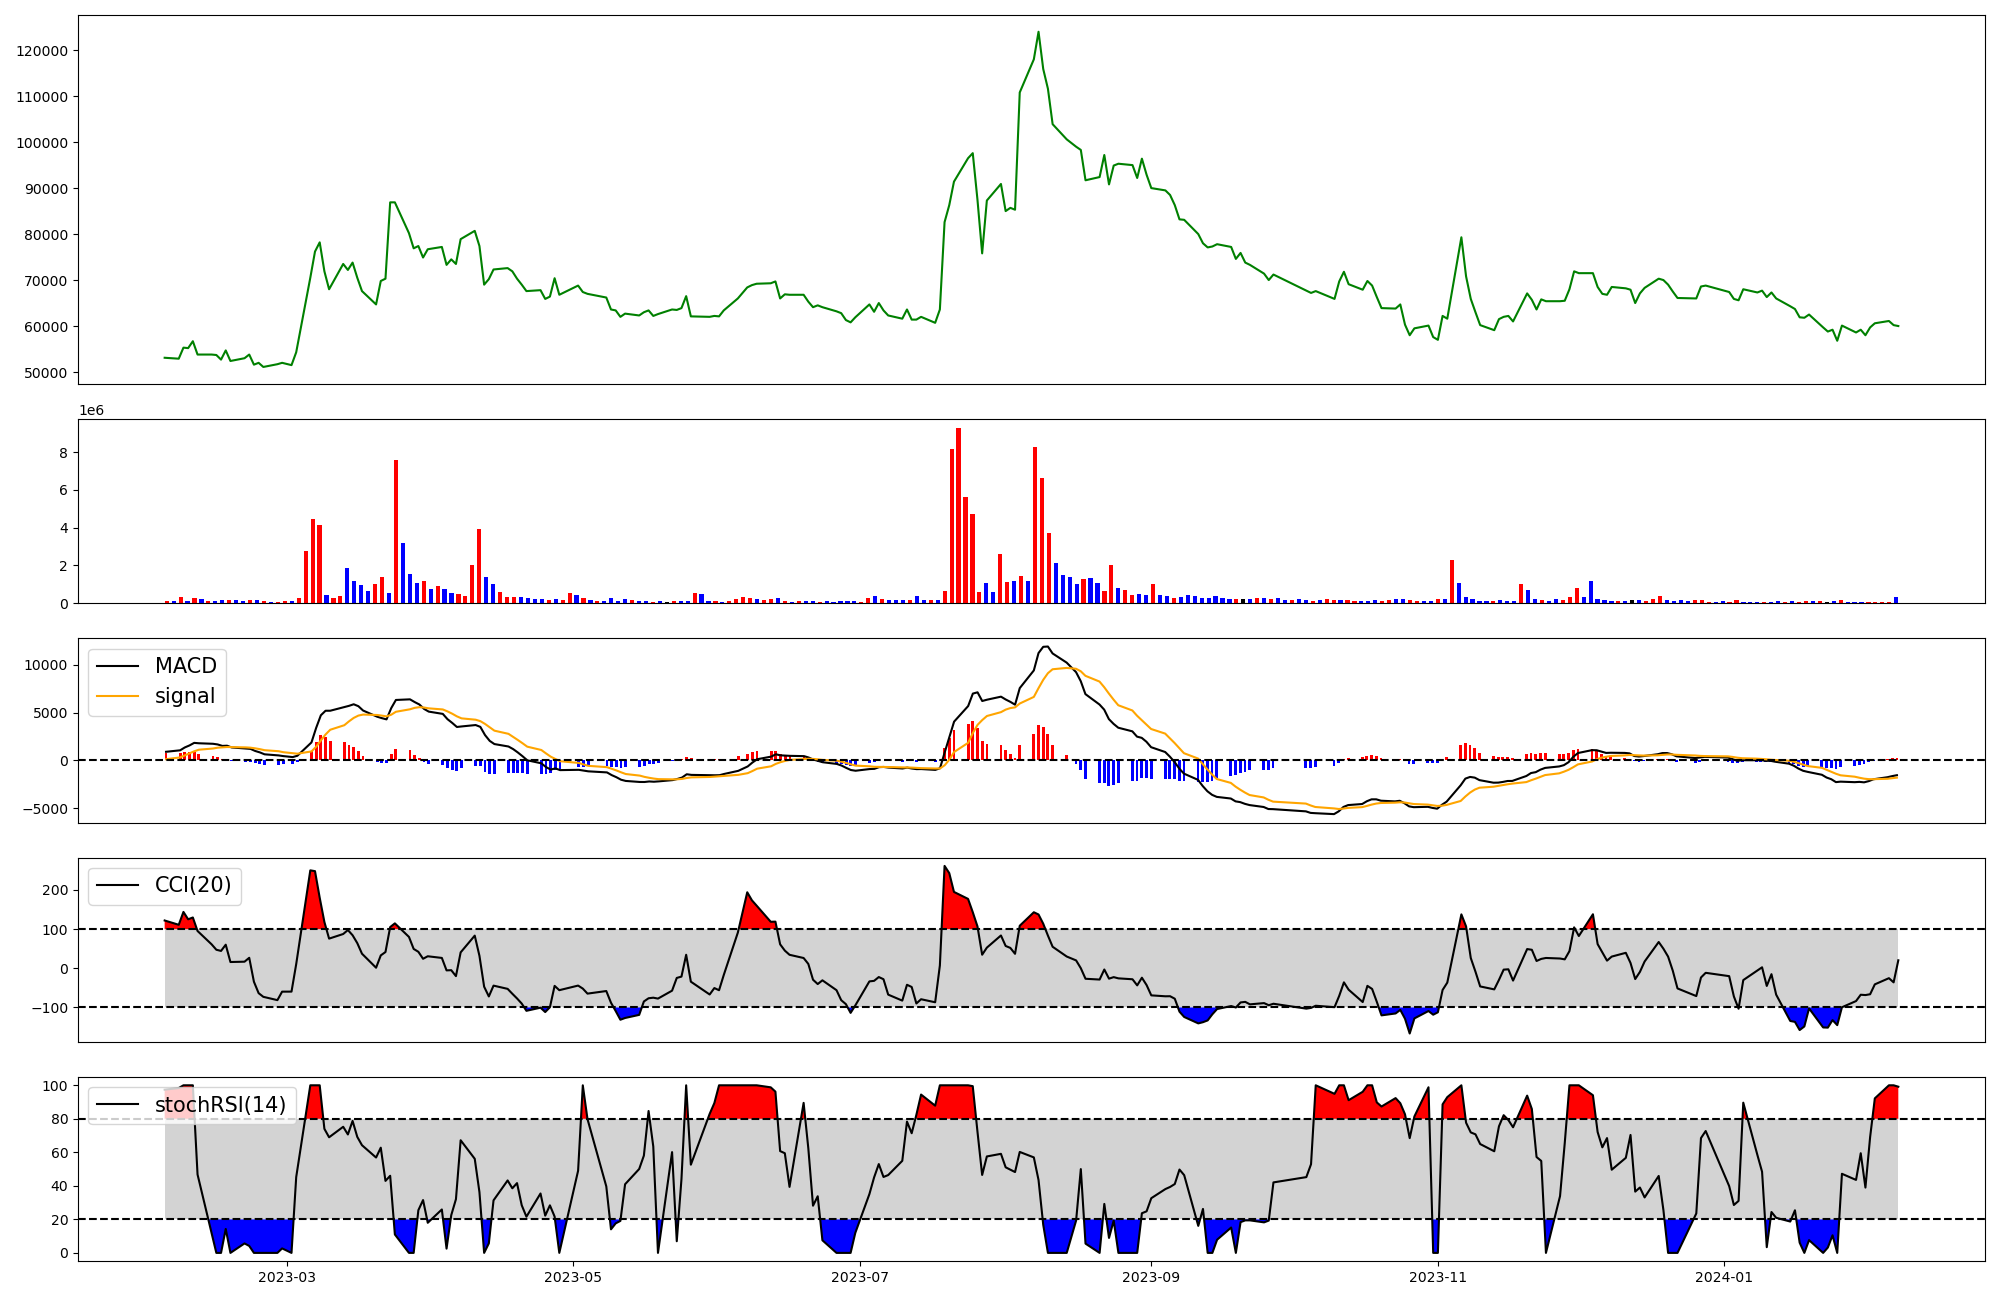Click the orange signal legend line
The width and height of the screenshot is (2000, 1300).
118,696
